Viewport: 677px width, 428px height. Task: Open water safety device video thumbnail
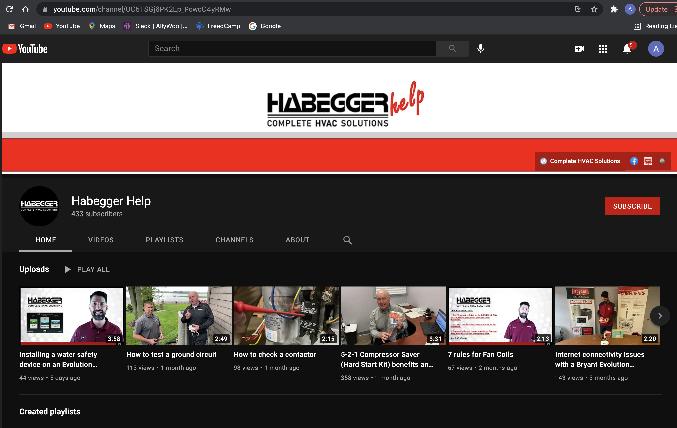pyautogui.click(x=72, y=316)
